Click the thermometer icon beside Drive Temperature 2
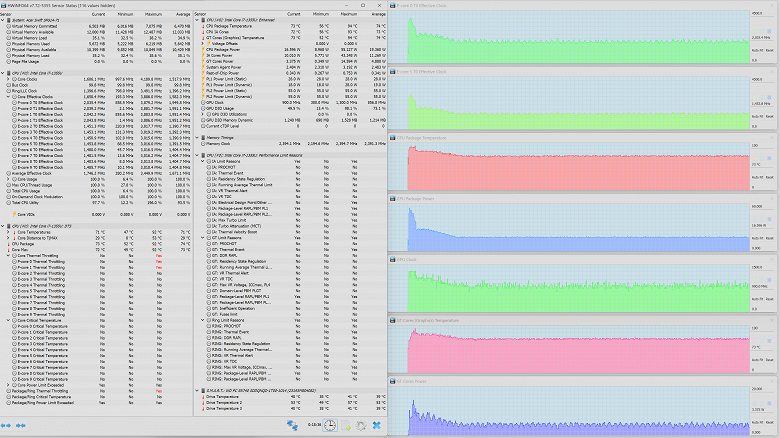Image resolution: width=780 pixels, height=438 pixels. click(x=203, y=403)
